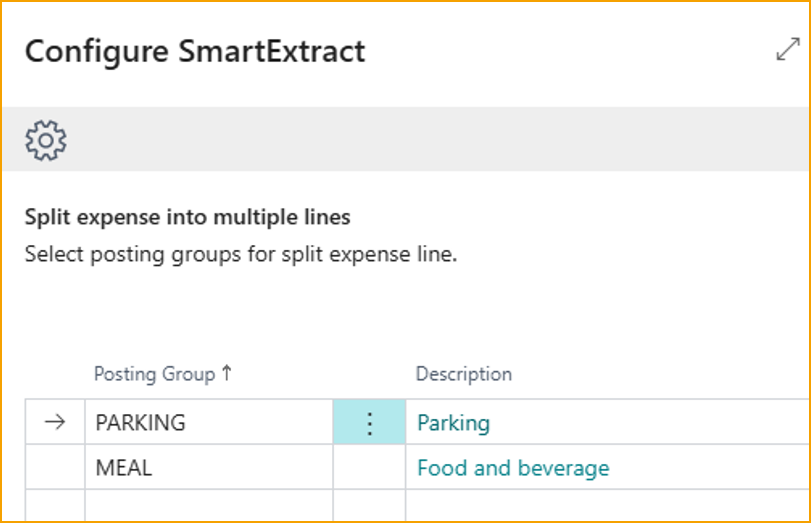Open the three-dot menu for the PARKING row
811x523 pixels.
click(369, 423)
